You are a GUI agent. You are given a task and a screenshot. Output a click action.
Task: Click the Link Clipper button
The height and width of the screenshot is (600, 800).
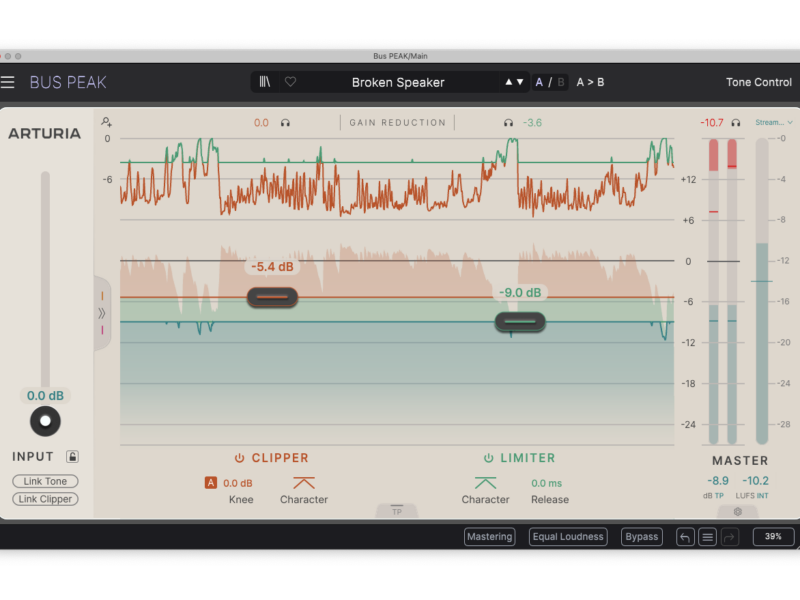pos(45,499)
